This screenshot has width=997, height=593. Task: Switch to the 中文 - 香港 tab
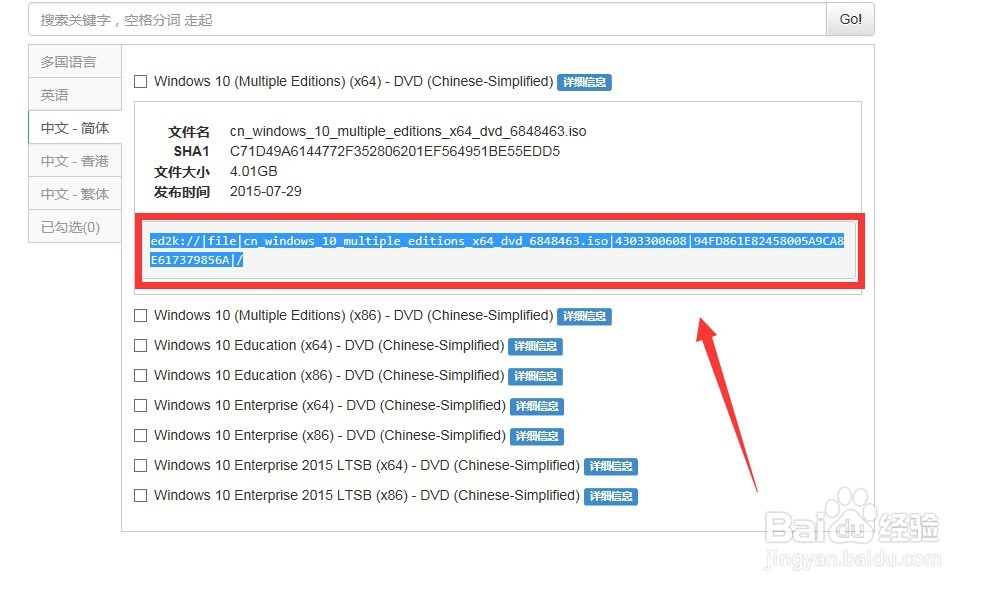[x=75, y=161]
